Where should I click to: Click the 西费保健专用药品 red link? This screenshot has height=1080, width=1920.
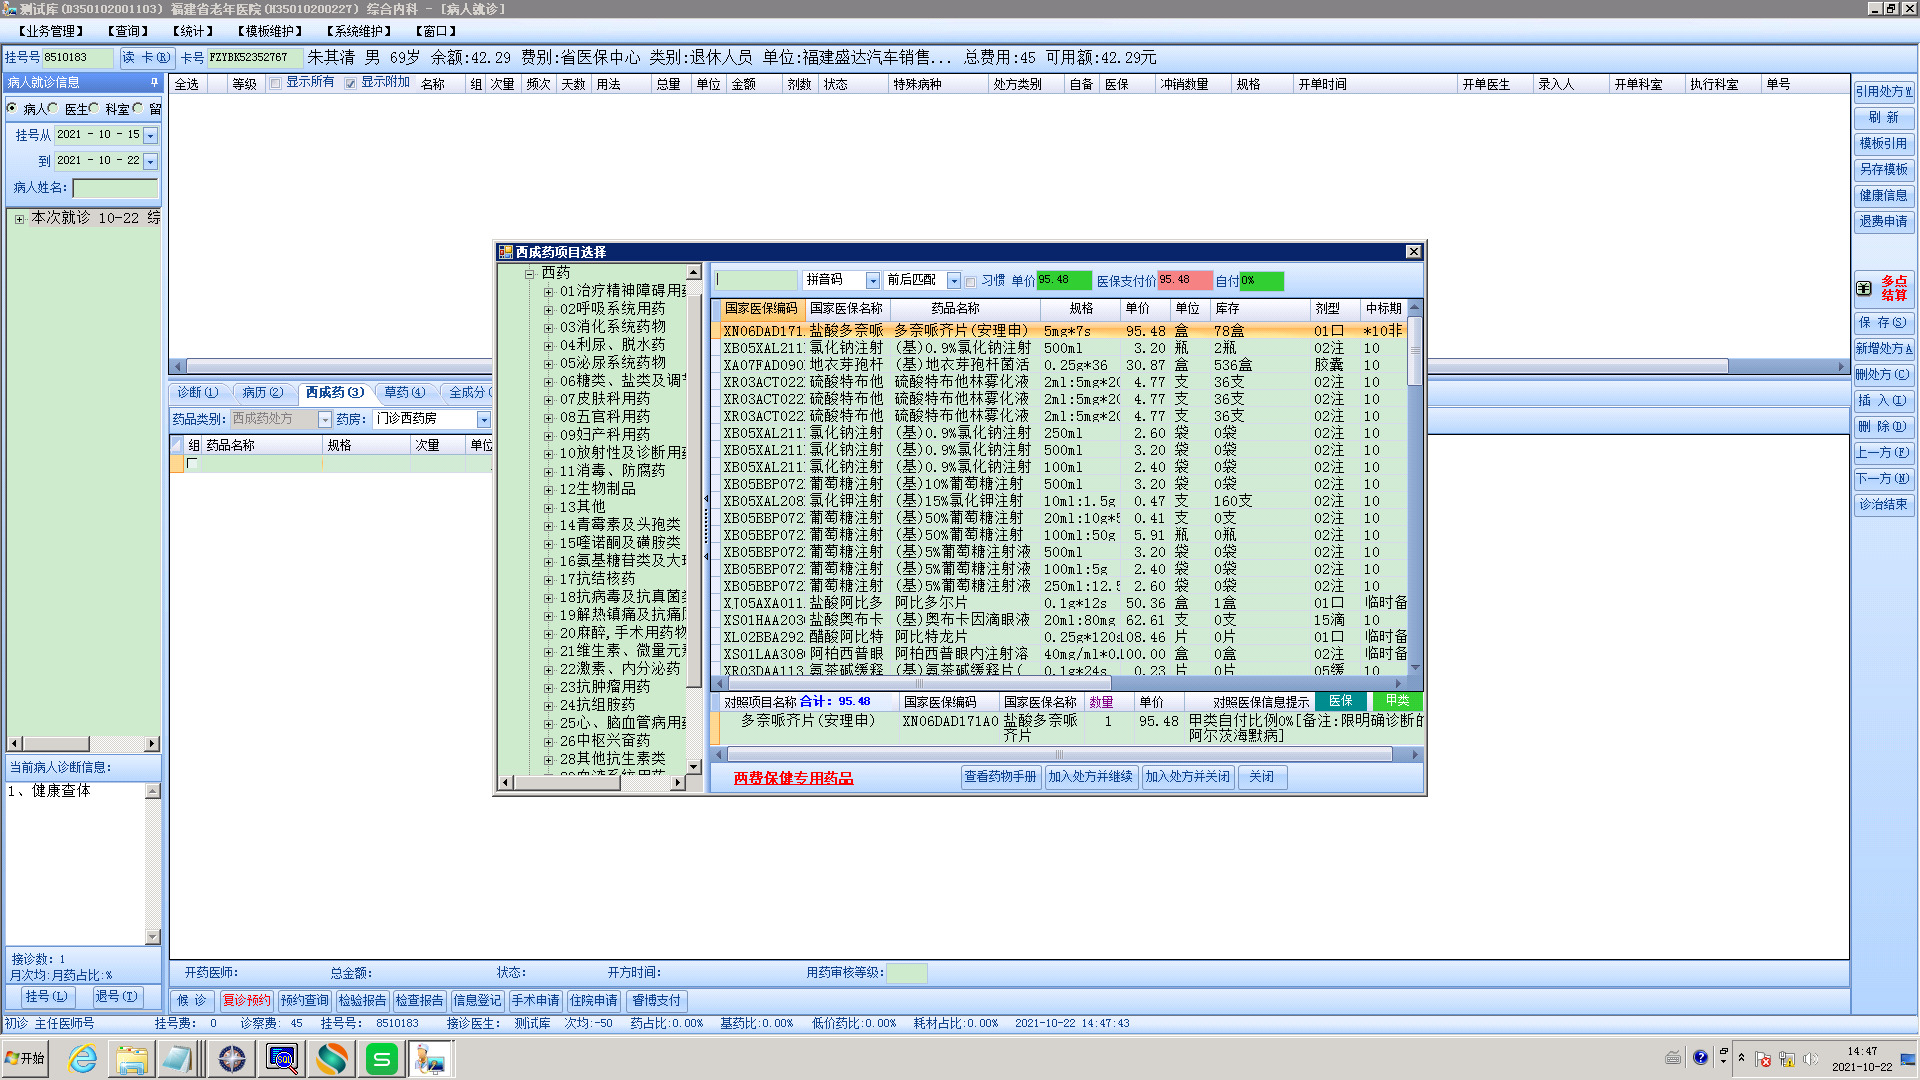tap(793, 778)
